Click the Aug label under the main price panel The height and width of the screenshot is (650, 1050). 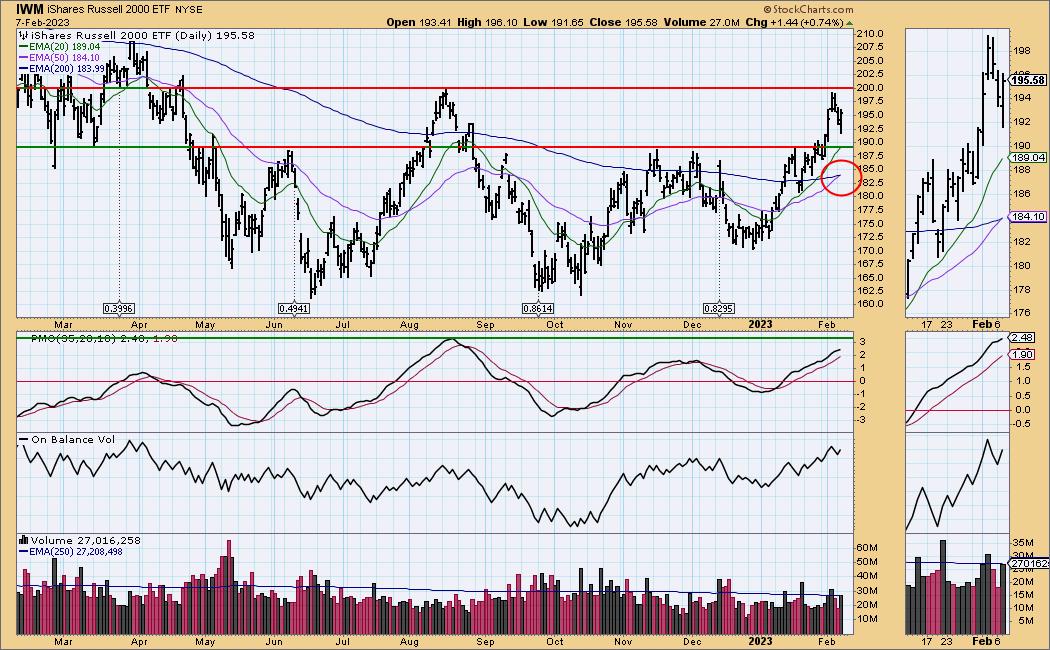coord(409,325)
